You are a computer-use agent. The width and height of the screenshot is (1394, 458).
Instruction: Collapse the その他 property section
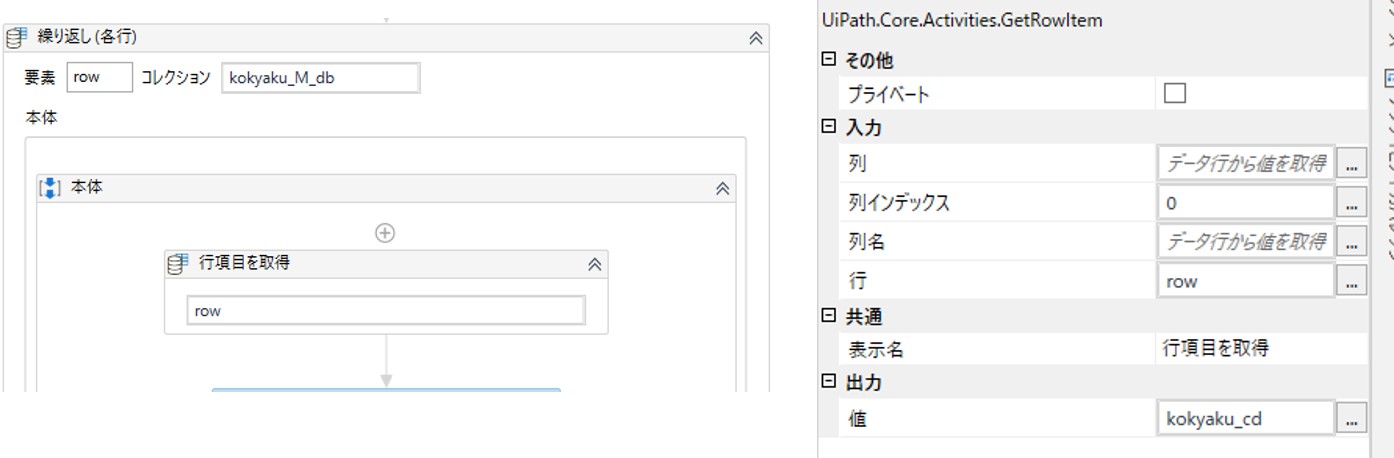point(828,60)
